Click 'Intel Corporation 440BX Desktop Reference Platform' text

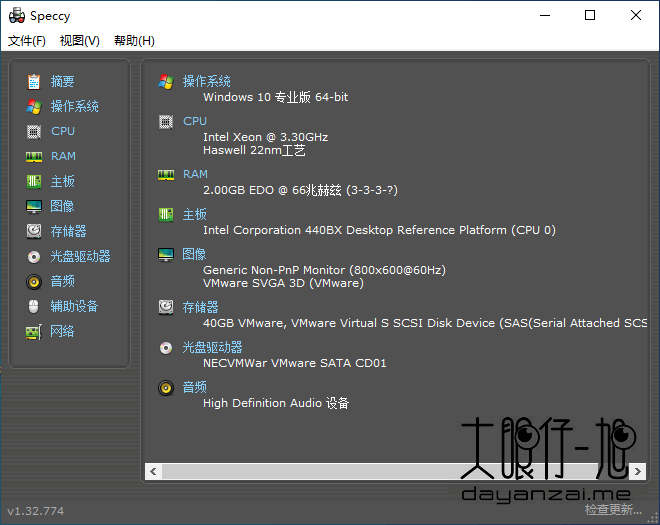pyautogui.click(x=355, y=230)
